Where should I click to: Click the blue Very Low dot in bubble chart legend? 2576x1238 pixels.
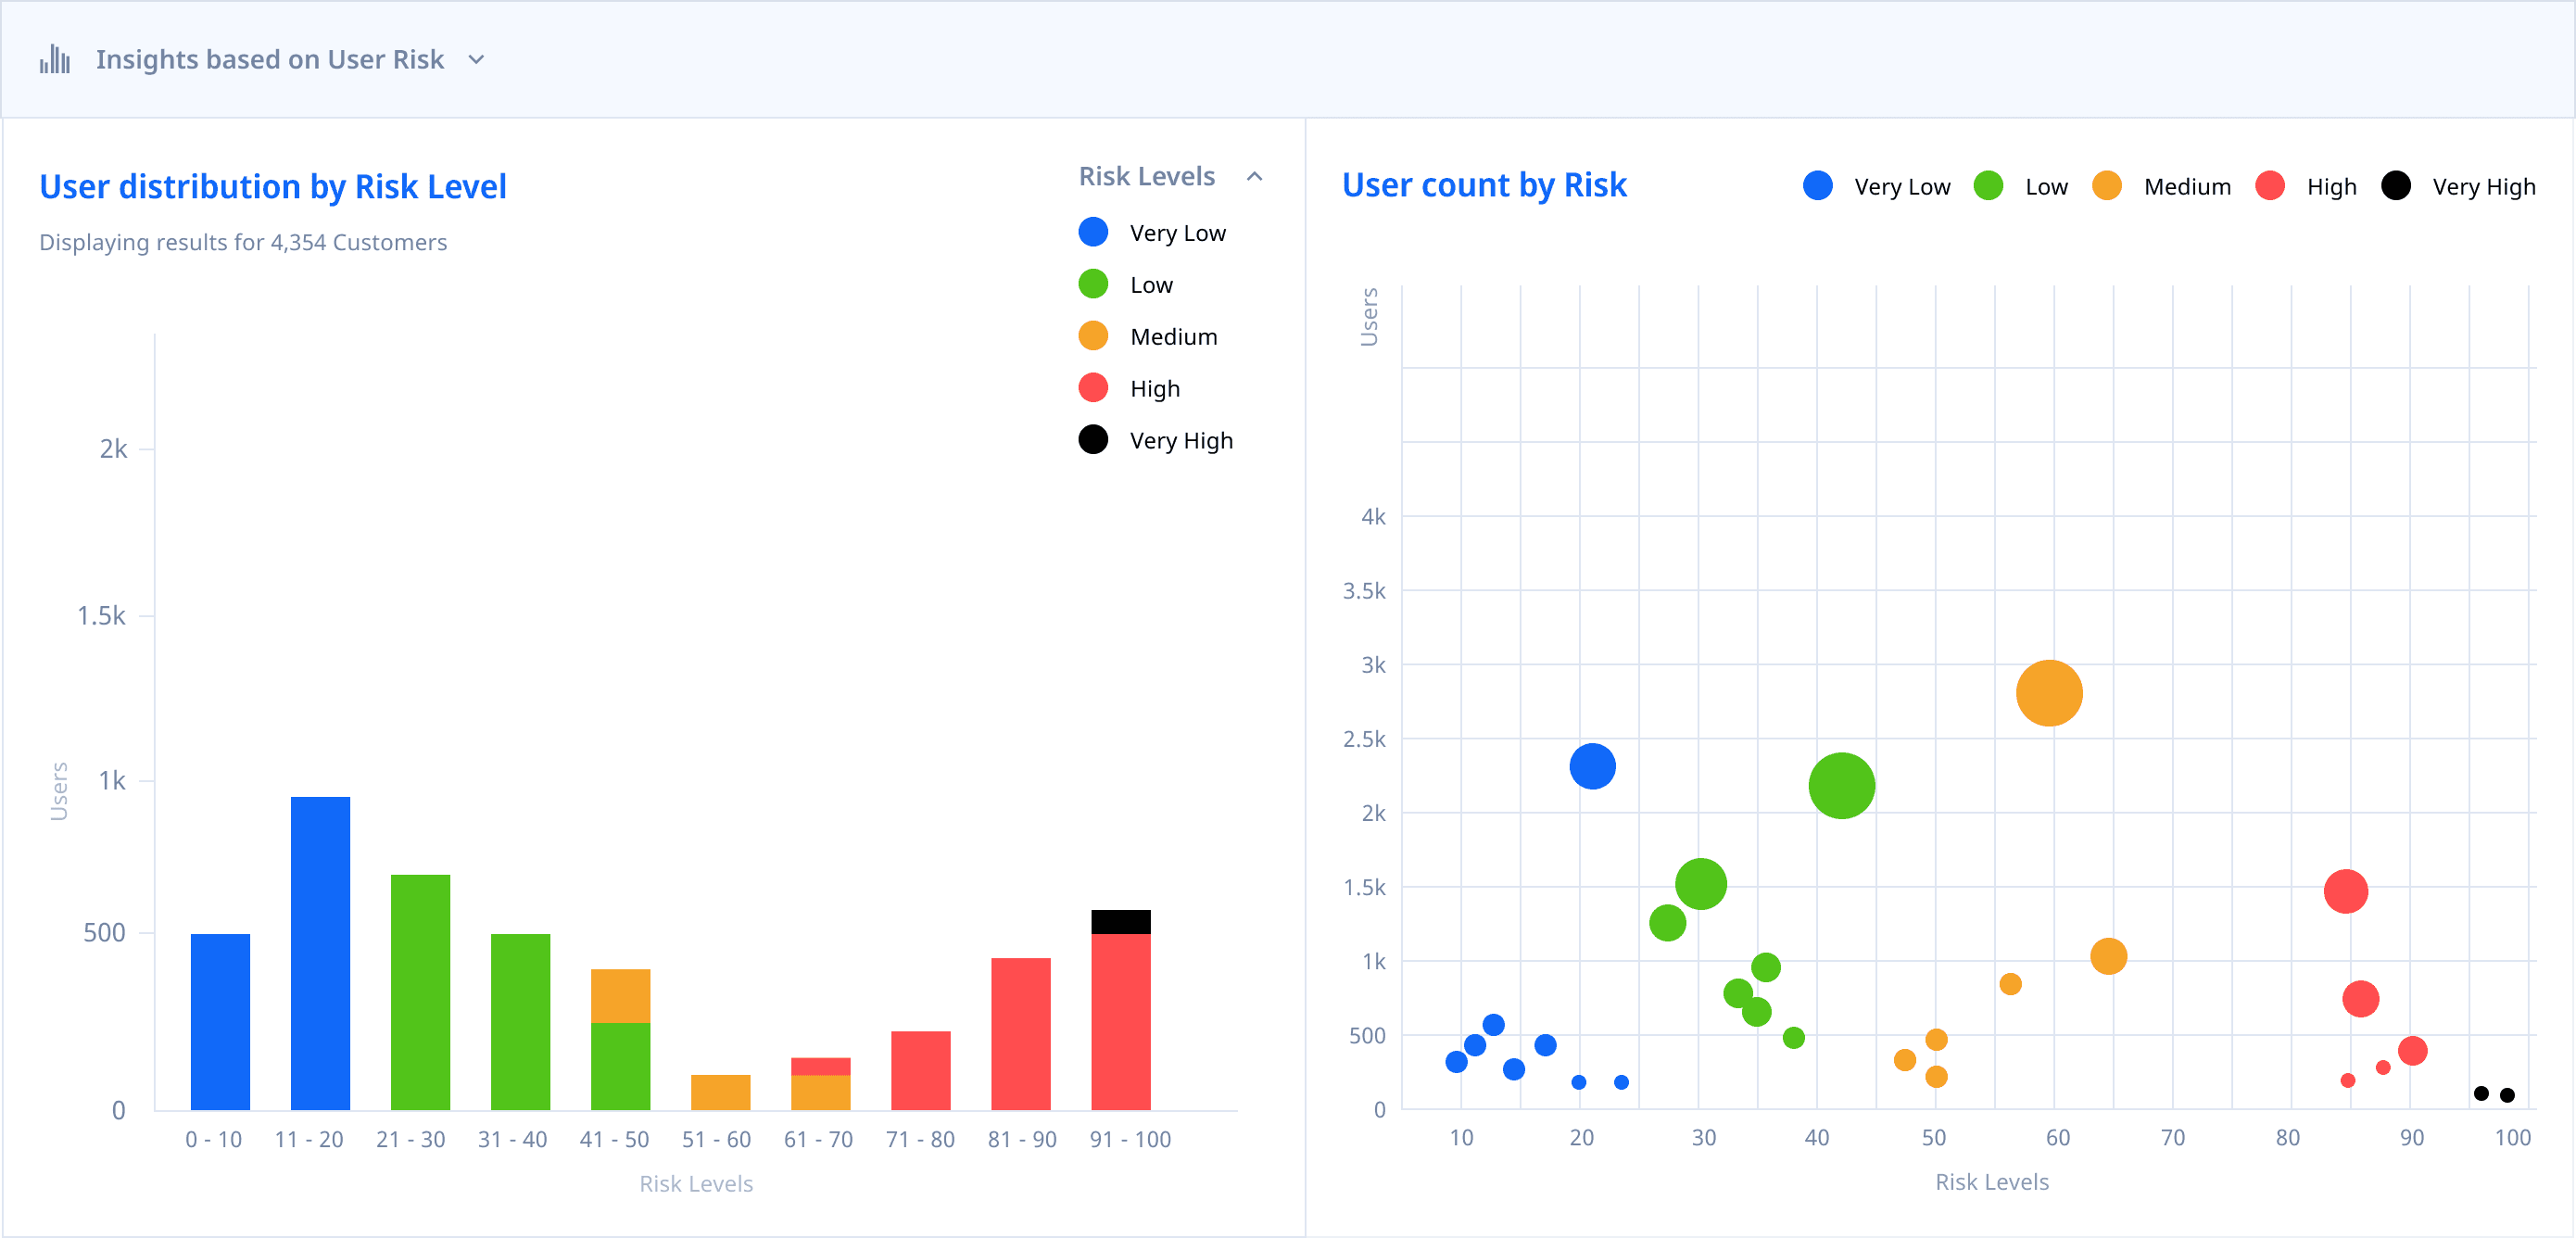point(1817,186)
